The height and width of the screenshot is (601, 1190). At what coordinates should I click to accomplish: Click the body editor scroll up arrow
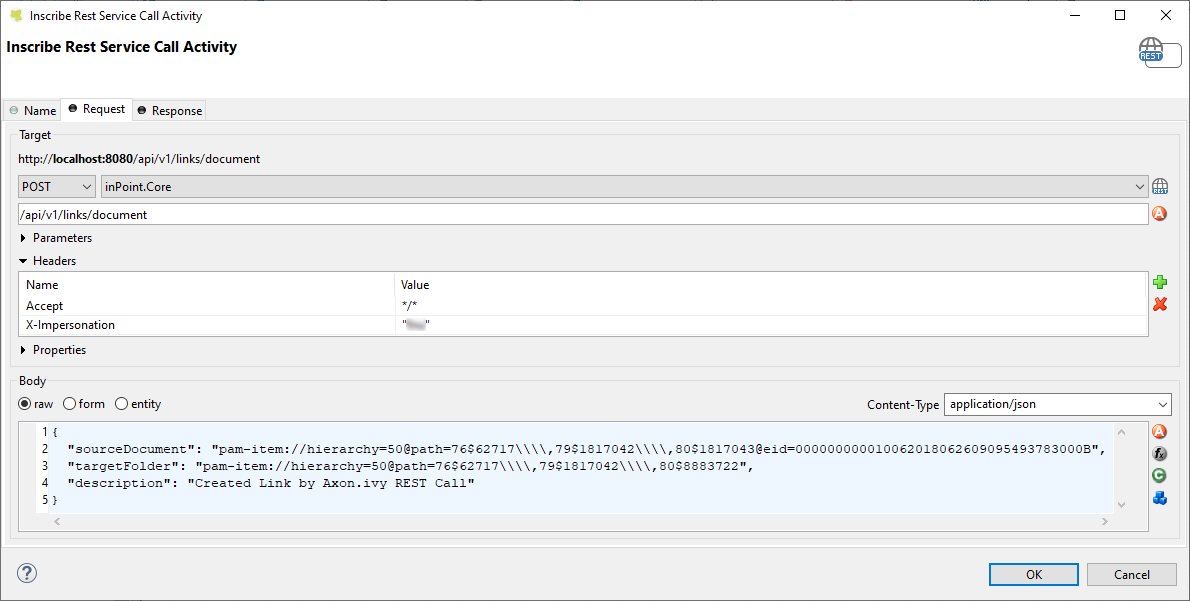(1122, 433)
